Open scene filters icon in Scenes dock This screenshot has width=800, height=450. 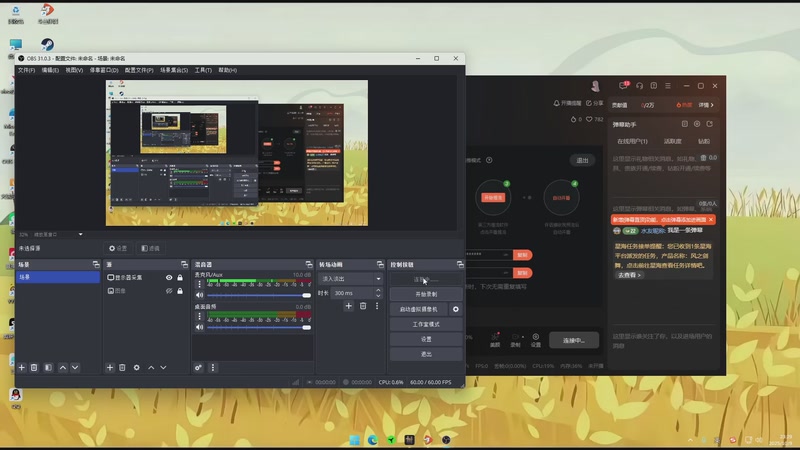click(48, 367)
